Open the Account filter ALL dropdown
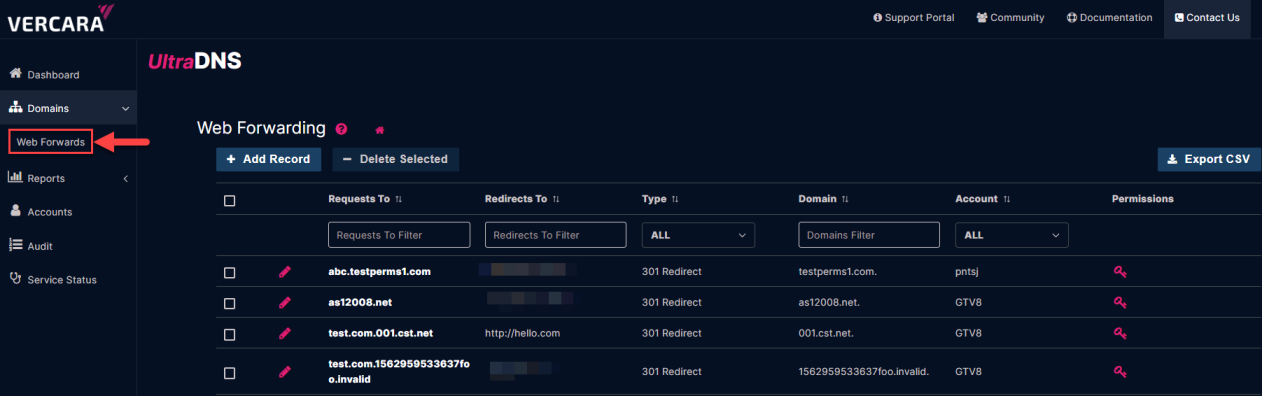Screen dimensions: 1262x396 [1012, 235]
